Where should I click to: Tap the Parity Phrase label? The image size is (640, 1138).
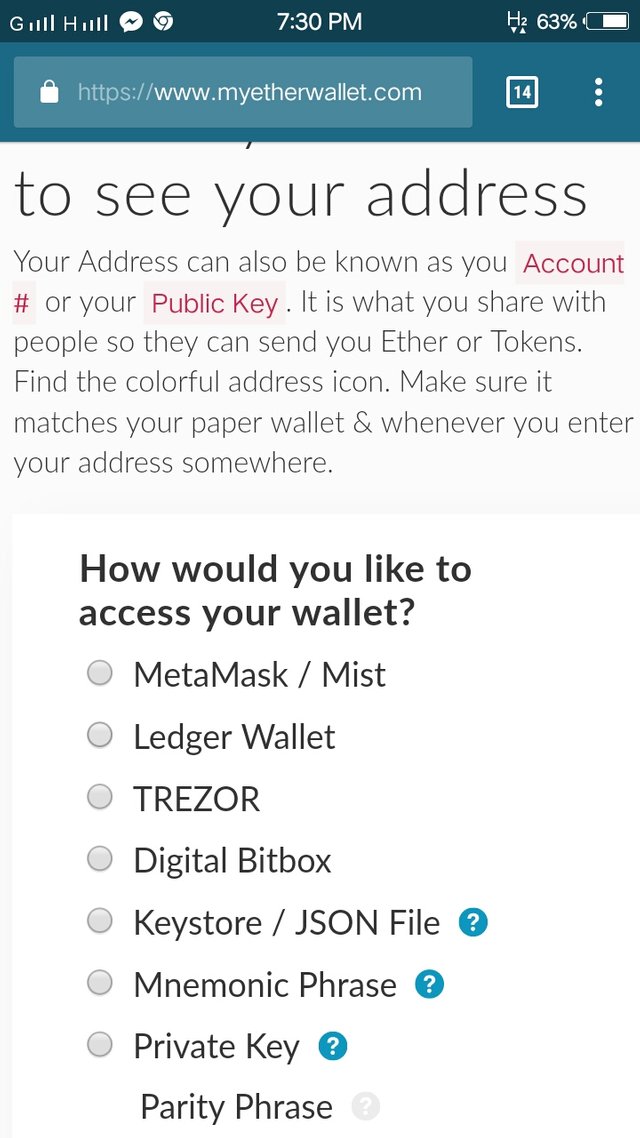[236, 1107]
